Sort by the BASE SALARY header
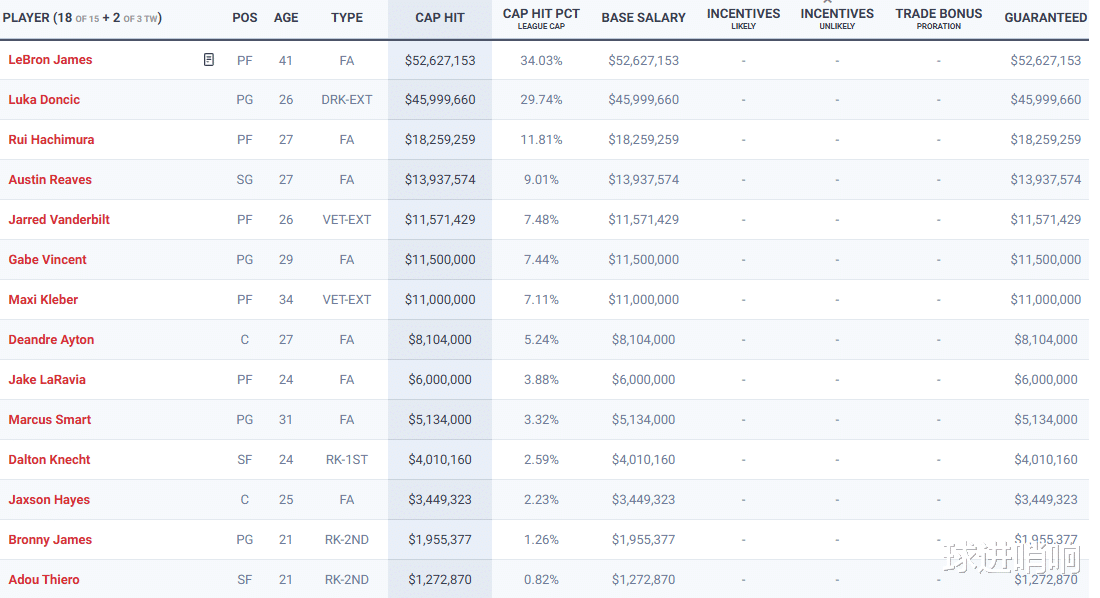The height and width of the screenshot is (598, 1100). pyautogui.click(x=643, y=18)
